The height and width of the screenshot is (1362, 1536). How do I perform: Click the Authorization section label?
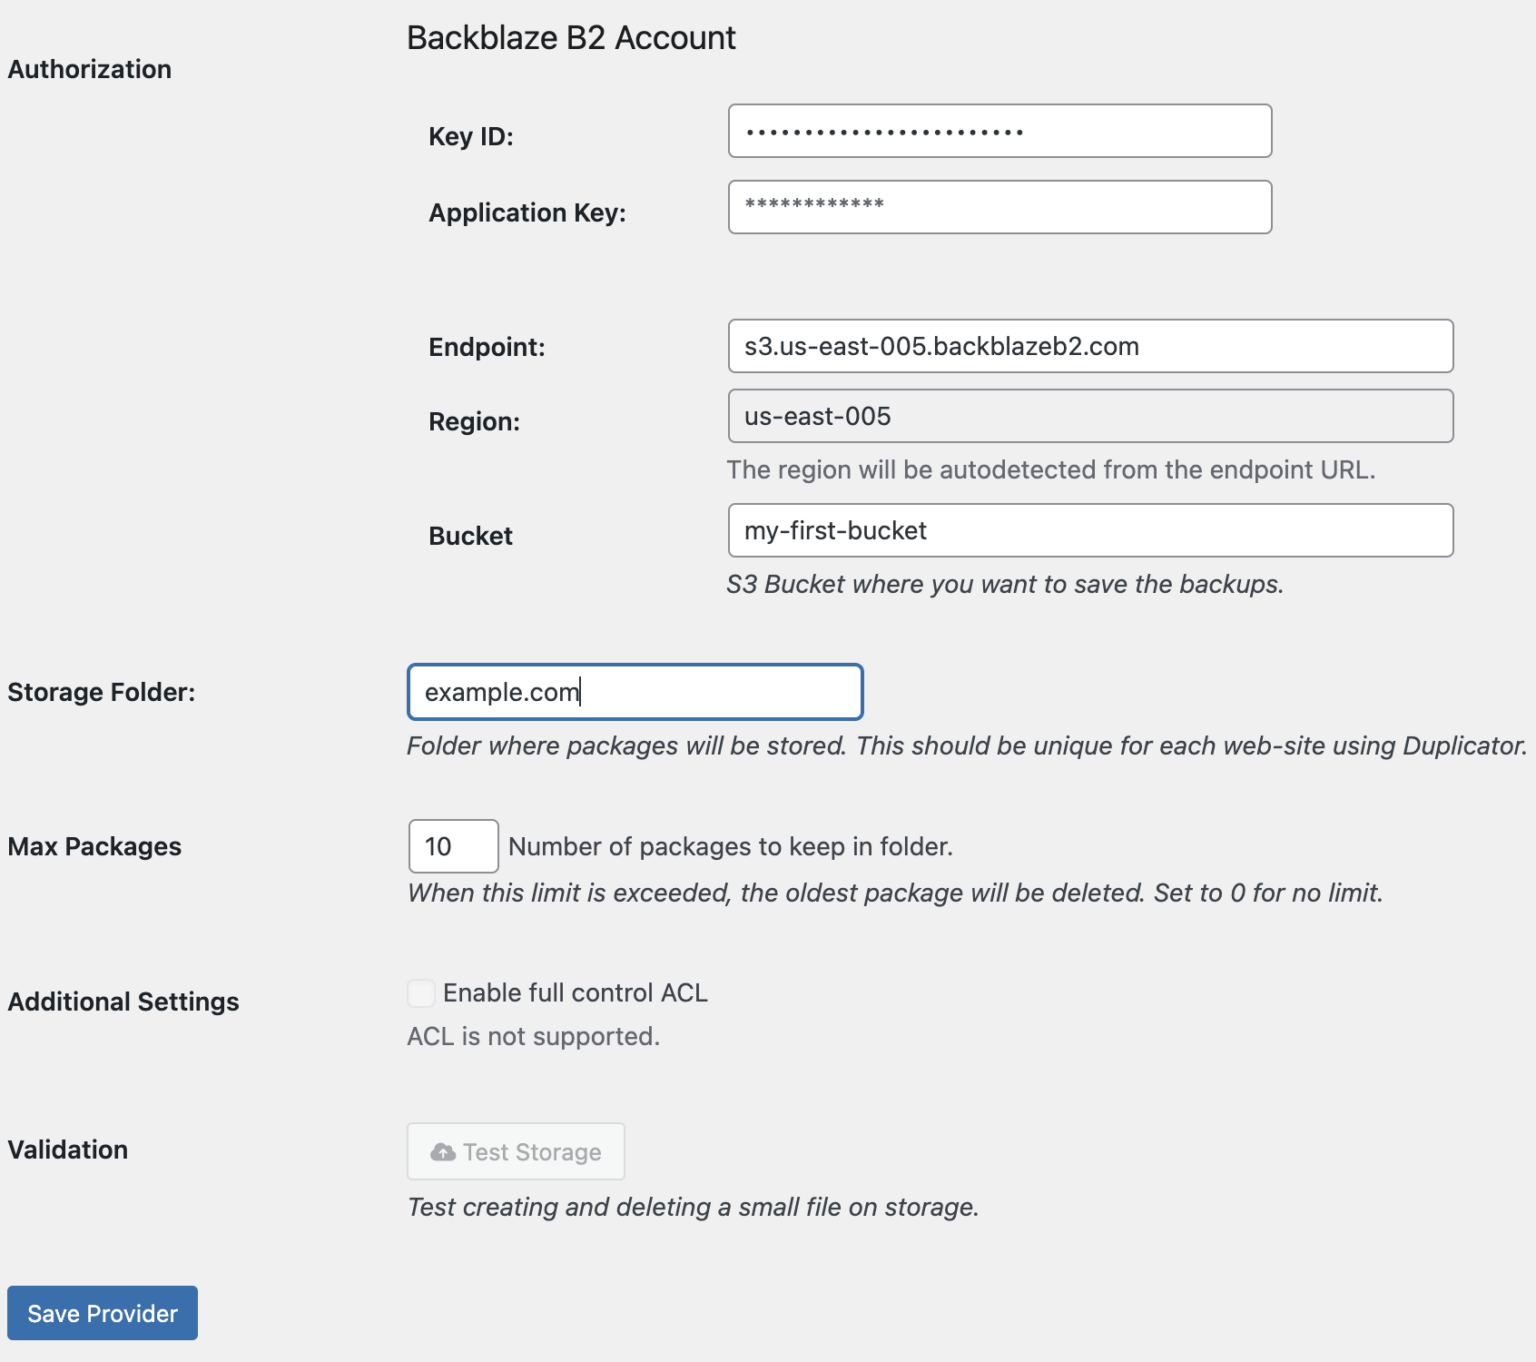(x=89, y=69)
